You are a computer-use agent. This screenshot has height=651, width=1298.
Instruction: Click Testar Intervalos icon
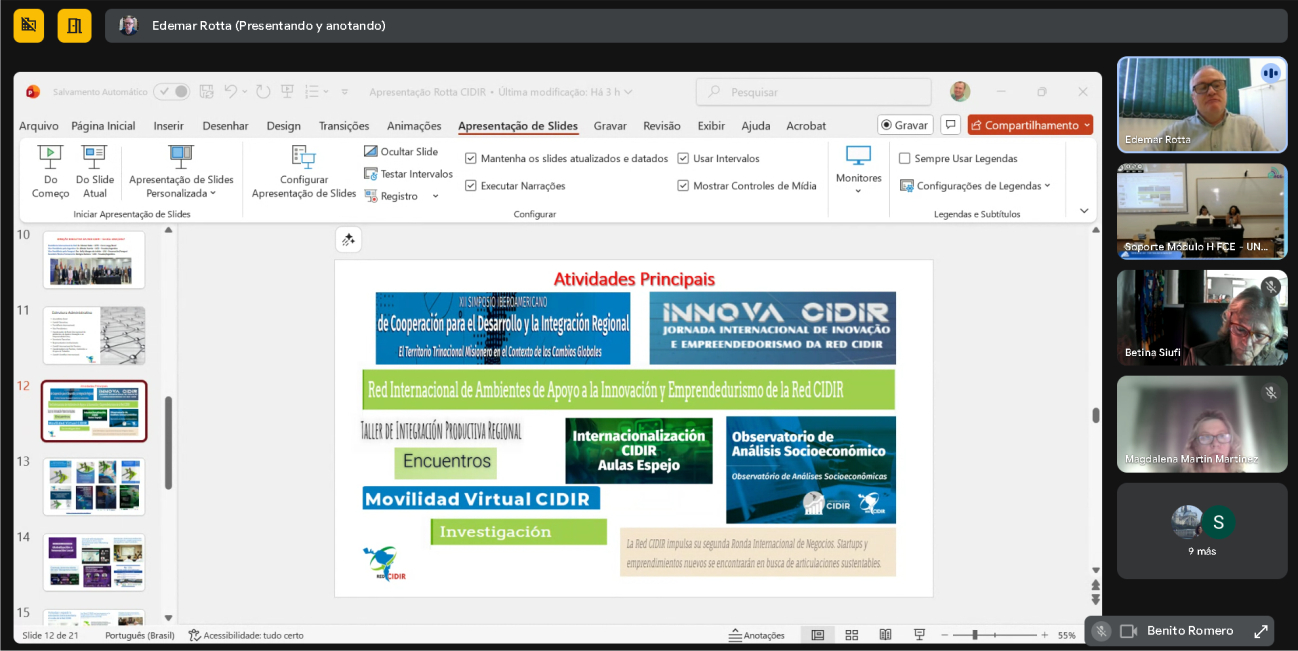coord(371,174)
